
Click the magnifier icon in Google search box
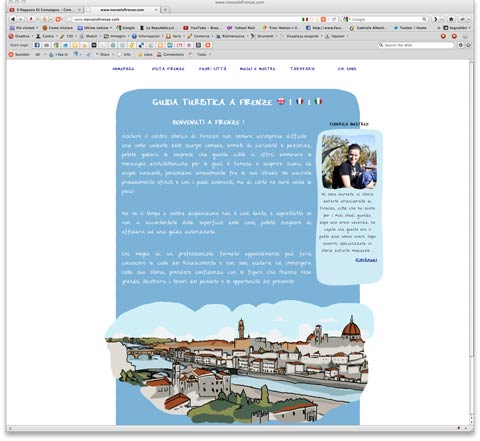click(x=424, y=19)
